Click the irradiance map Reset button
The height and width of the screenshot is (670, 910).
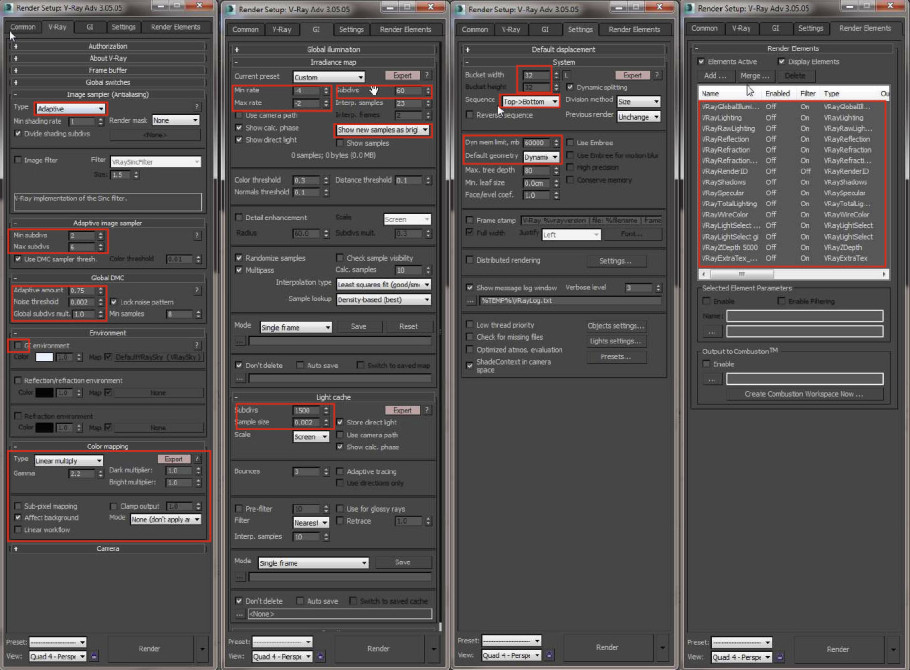[408, 326]
